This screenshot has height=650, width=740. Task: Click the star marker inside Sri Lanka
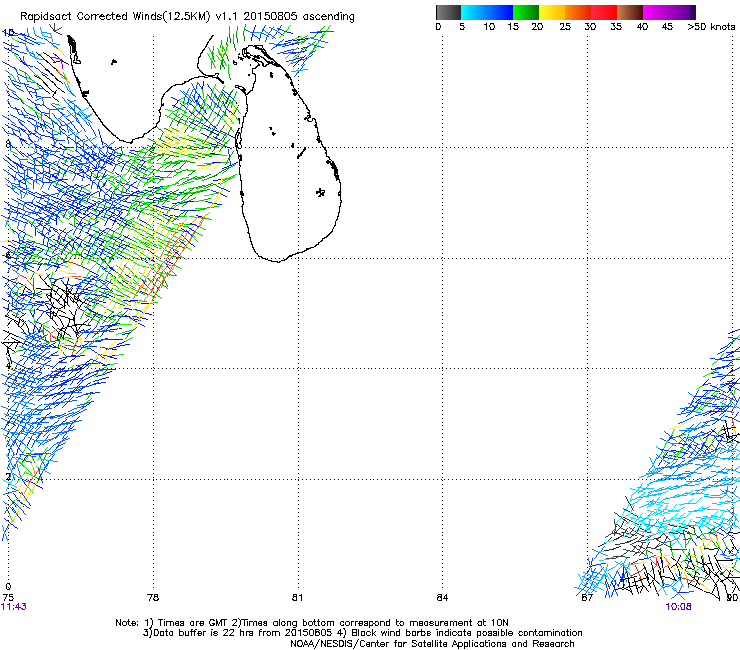(x=320, y=192)
